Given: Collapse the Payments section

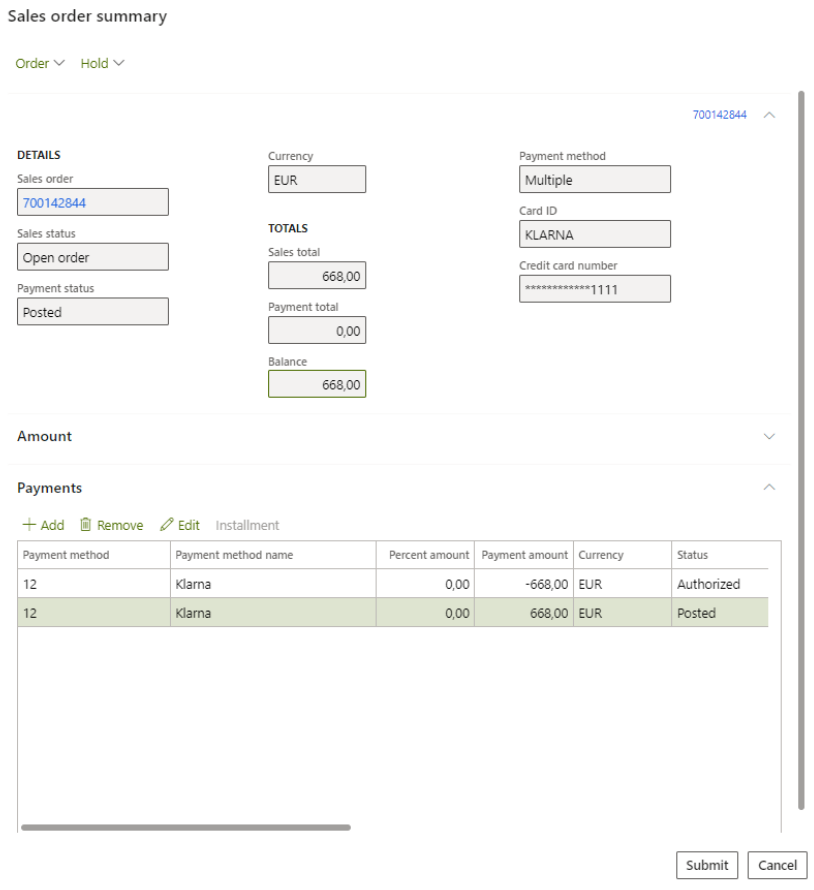Looking at the screenshot, I should 769,488.
